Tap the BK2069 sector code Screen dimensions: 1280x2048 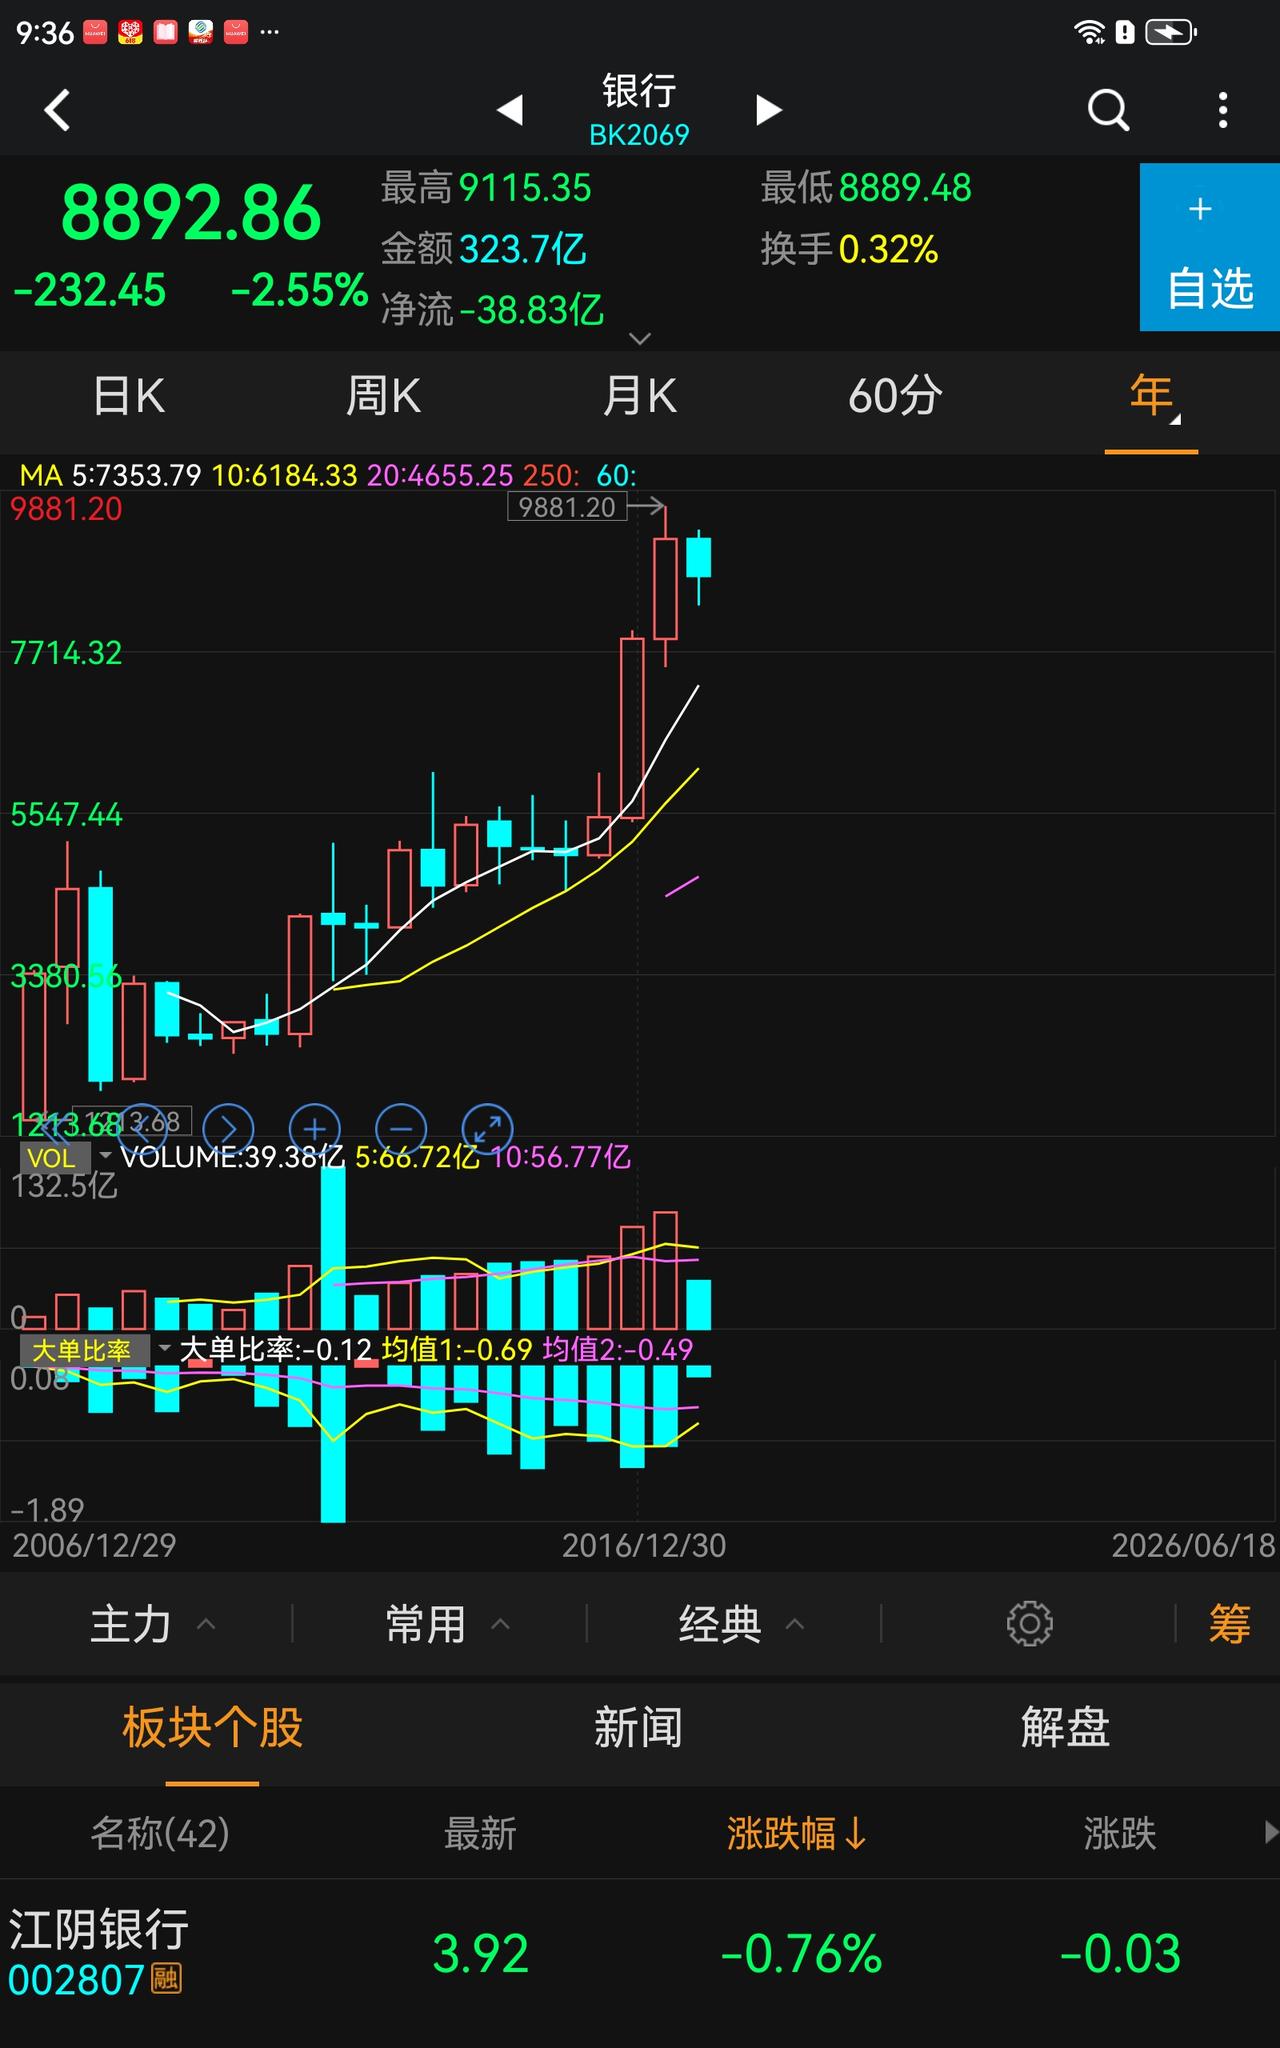tap(639, 135)
